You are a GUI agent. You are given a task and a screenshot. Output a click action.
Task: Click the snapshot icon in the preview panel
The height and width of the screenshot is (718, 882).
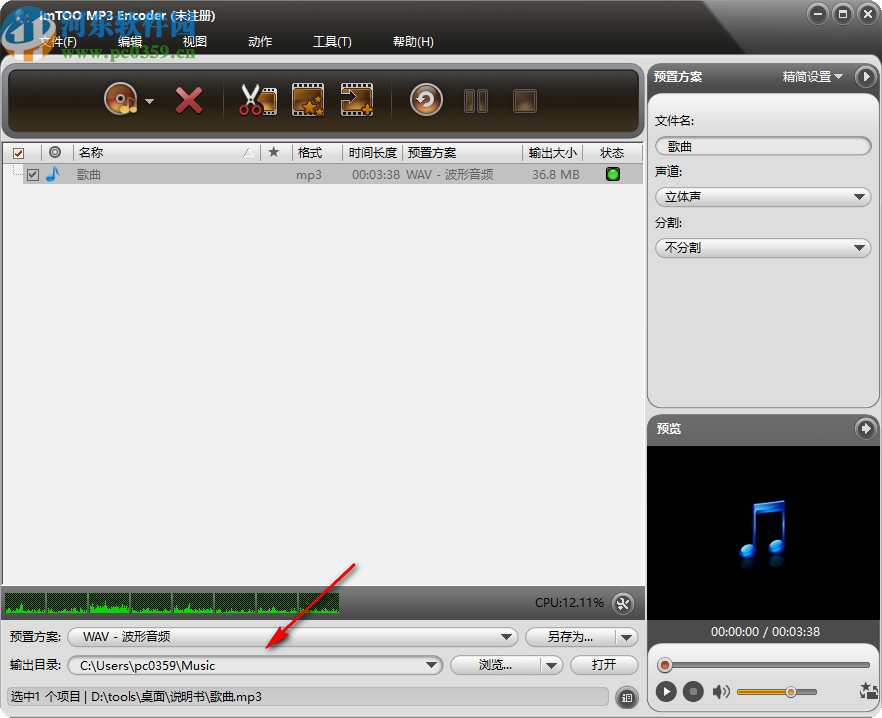[x=867, y=691]
